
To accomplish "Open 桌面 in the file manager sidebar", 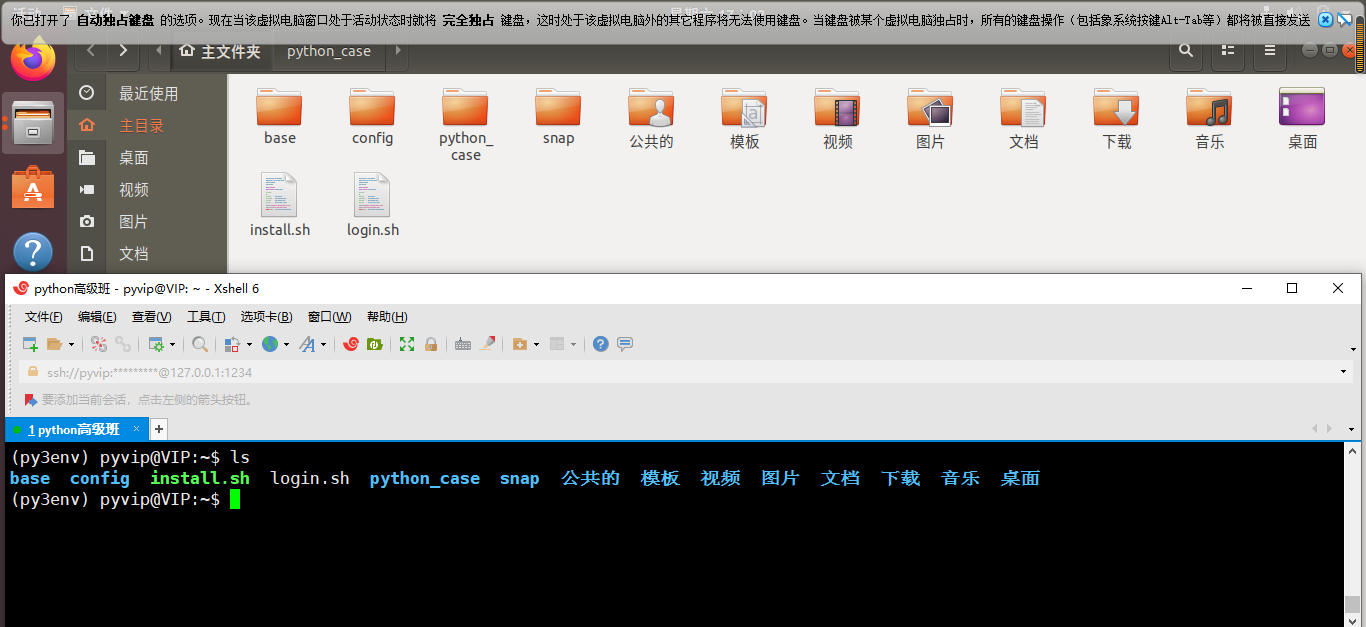I will [147, 157].
